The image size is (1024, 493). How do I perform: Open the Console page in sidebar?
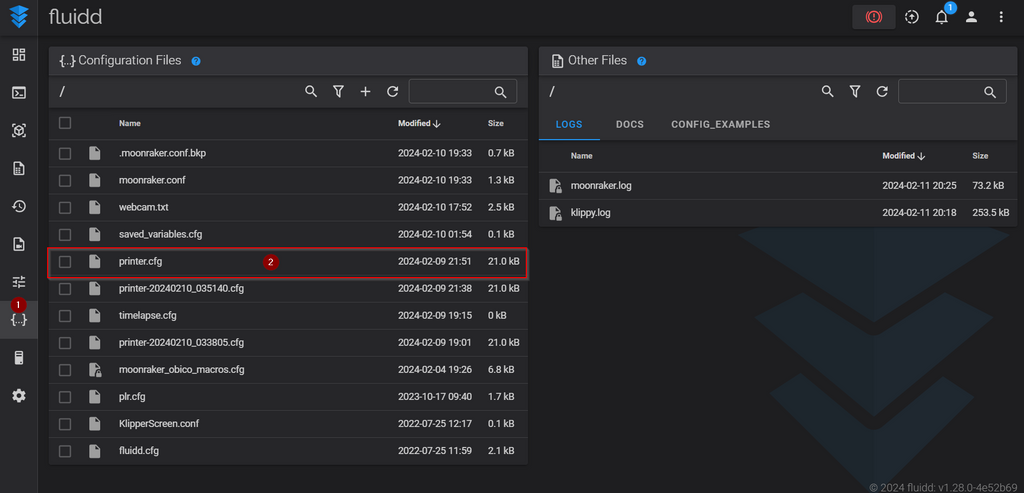[x=19, y=93]
